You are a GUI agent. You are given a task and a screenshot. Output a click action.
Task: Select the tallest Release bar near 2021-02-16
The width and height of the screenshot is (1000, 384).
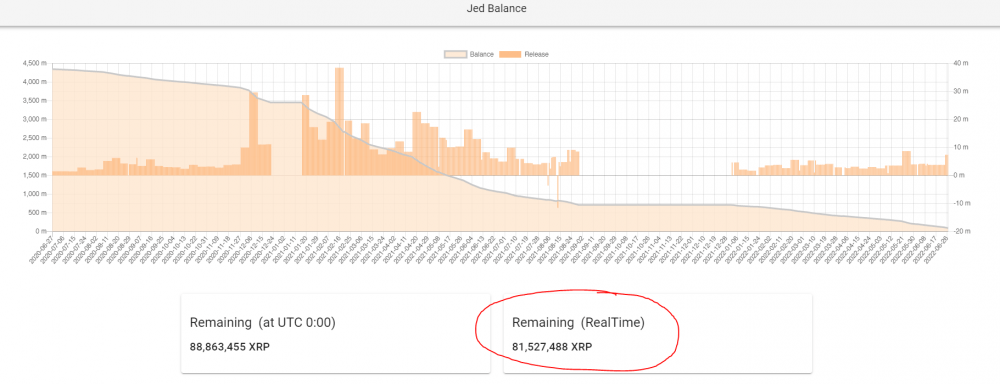pos(339,121)
